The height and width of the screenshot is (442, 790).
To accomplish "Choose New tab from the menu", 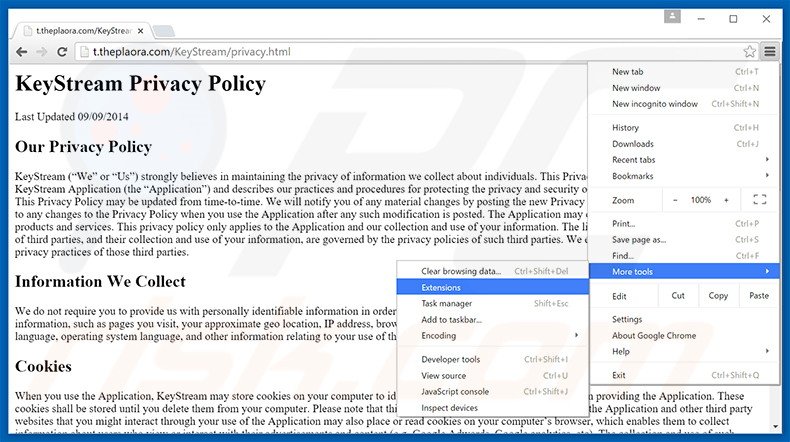I will pyautogui.click(x=684, y=72).
